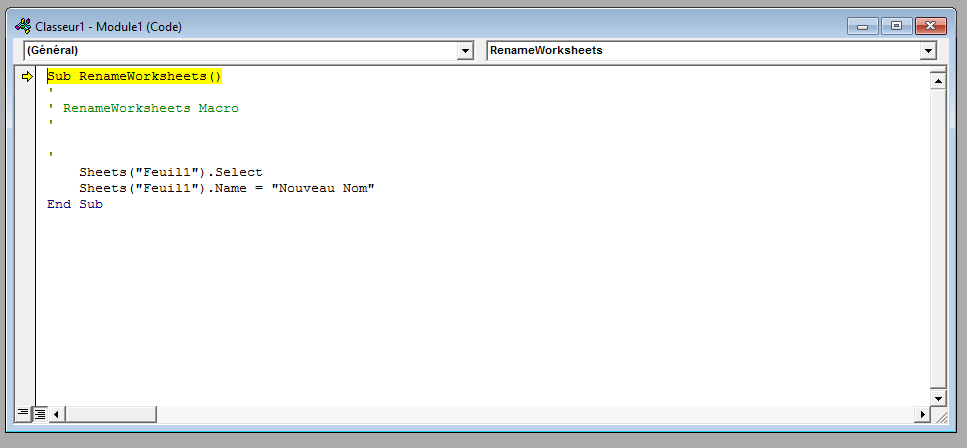Image resolution: width=967 pixels, height=448 pixels.
Task: Click the horizontal scrollbar thumb
Action: 110,414
